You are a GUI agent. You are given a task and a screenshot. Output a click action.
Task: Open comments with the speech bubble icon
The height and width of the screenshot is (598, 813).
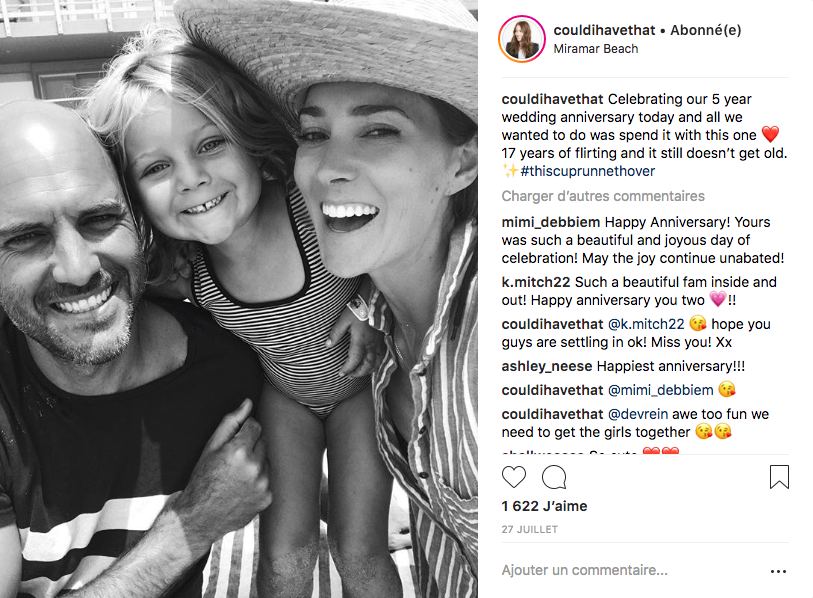tap(554, 477)
